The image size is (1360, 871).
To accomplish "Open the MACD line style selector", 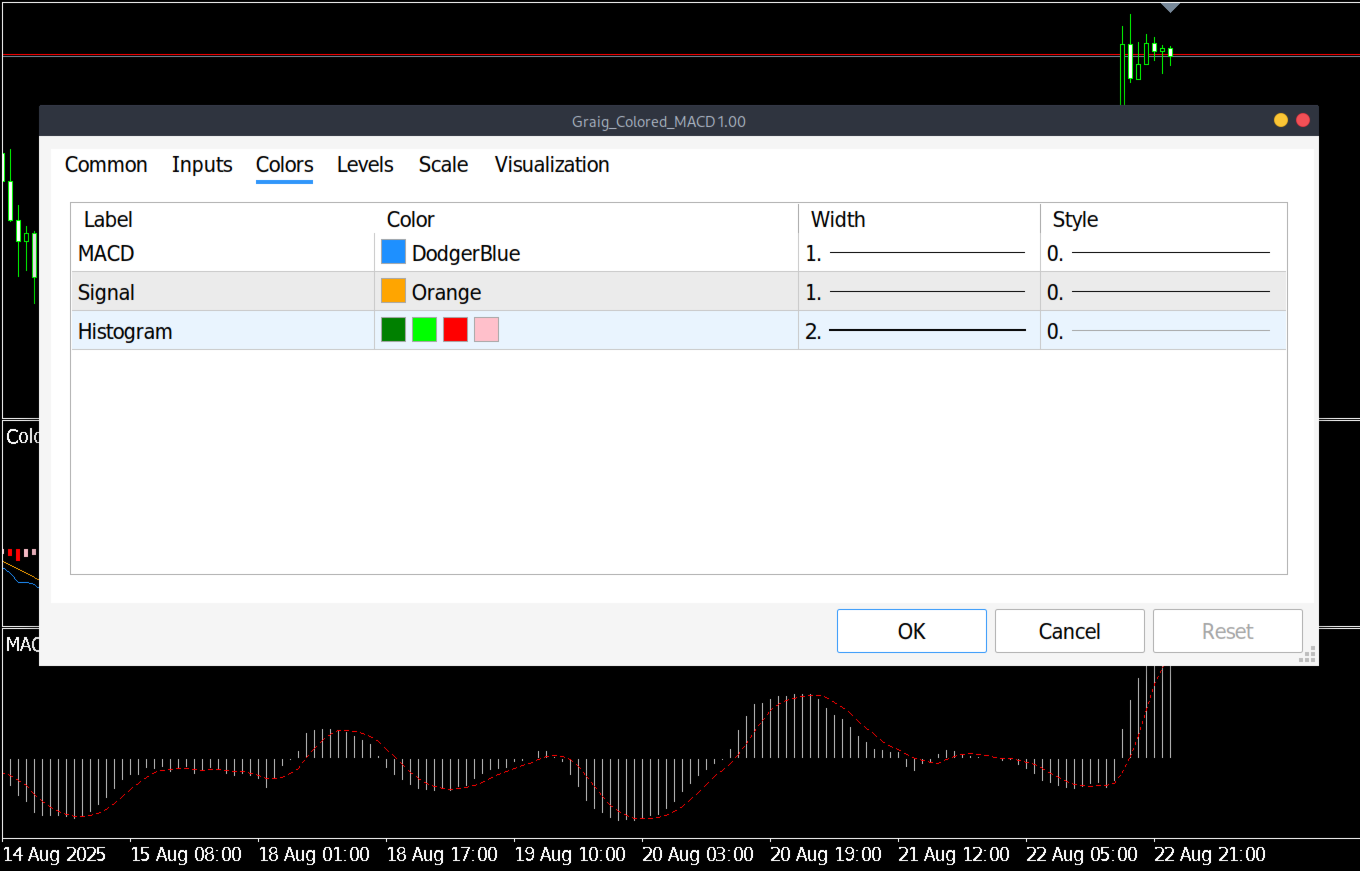I will (x=1163, y=253).
